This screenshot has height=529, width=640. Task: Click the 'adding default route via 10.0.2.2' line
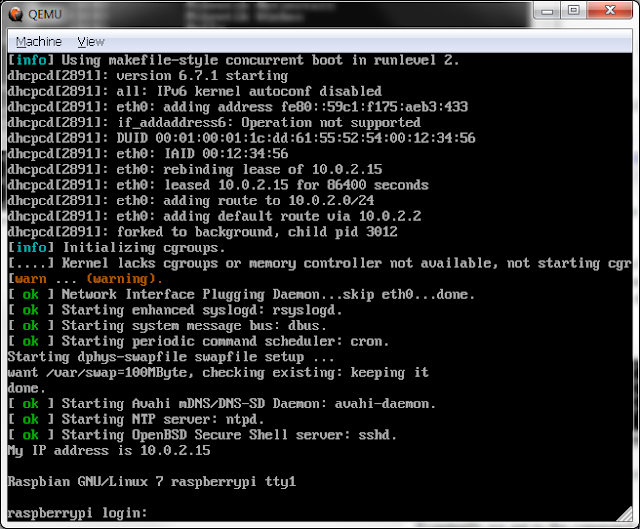pos(214,216)
